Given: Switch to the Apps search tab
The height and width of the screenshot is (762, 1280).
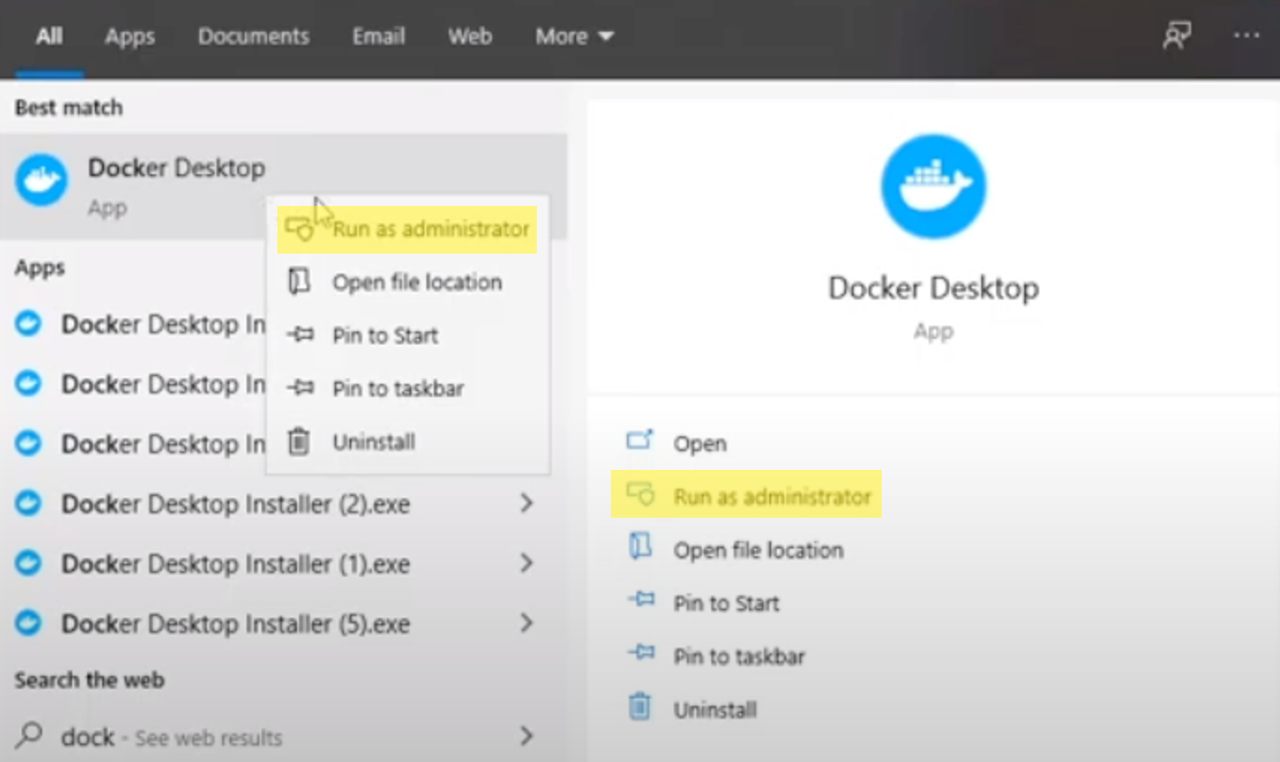Looking at the screenshot, I should point(130,37).
